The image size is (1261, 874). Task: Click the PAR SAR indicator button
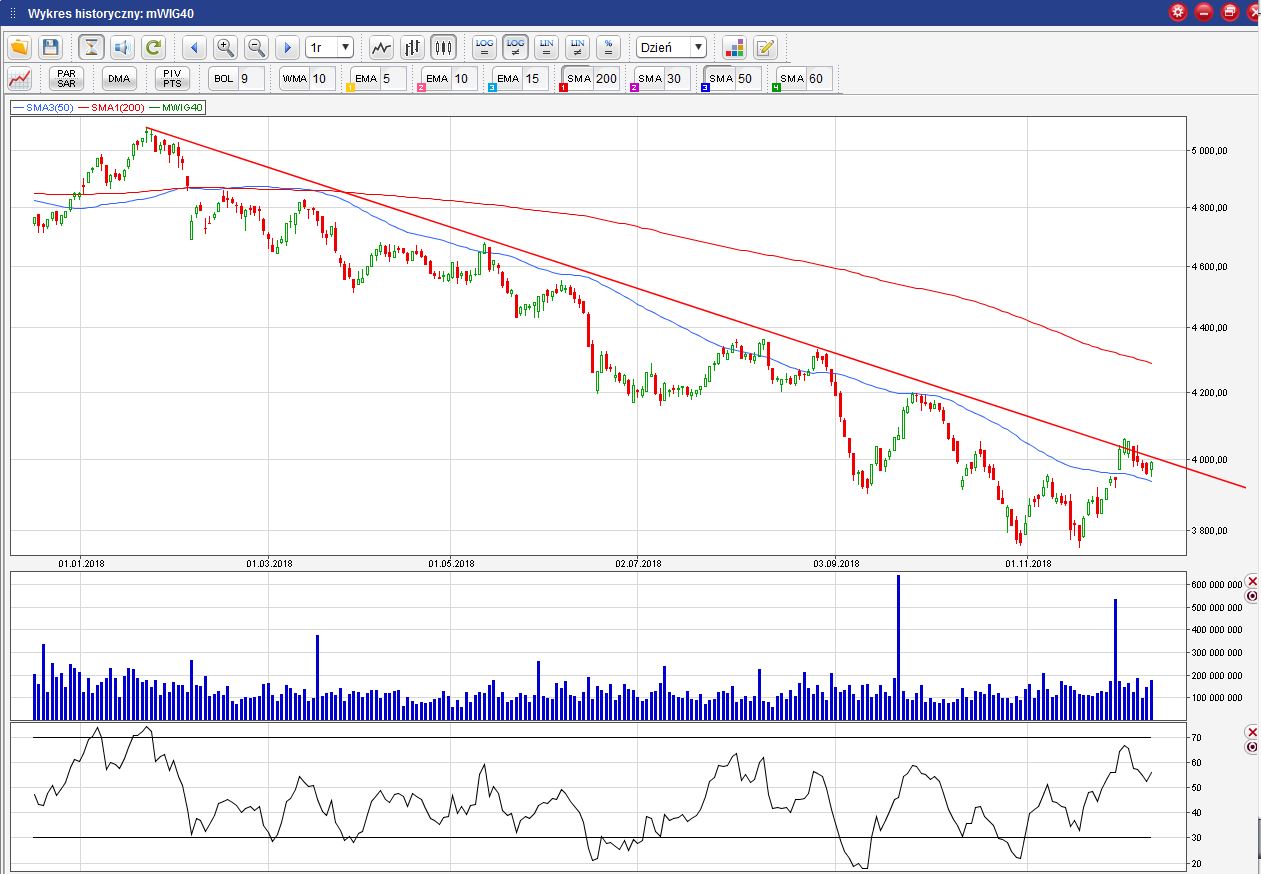point(66,78)
